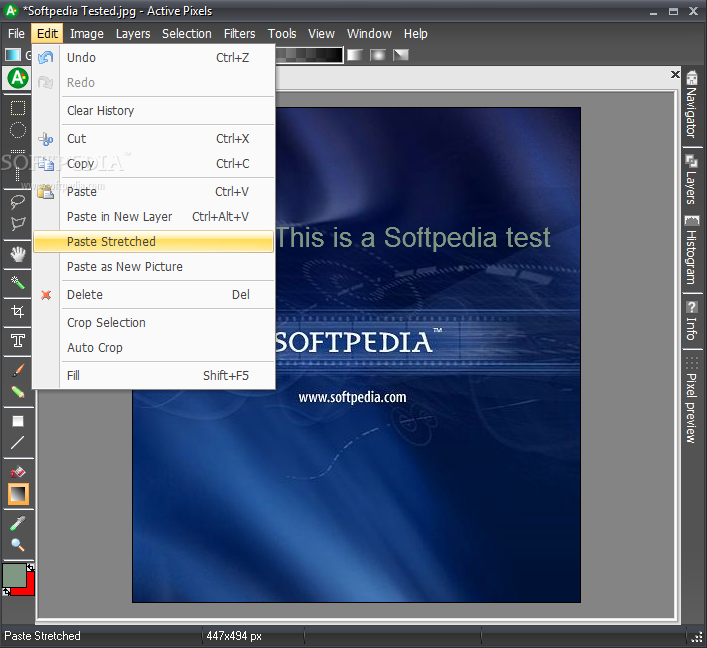Open the Window menu

coord(369,34)
